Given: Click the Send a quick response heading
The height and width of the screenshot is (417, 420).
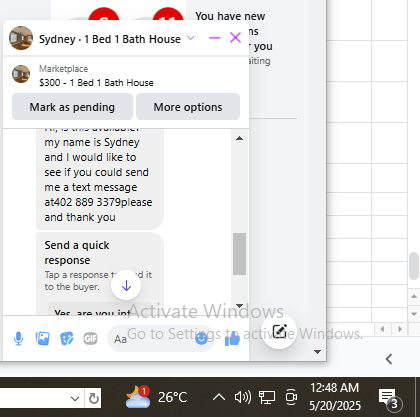Looking at the screenshot, I should 77,253.
